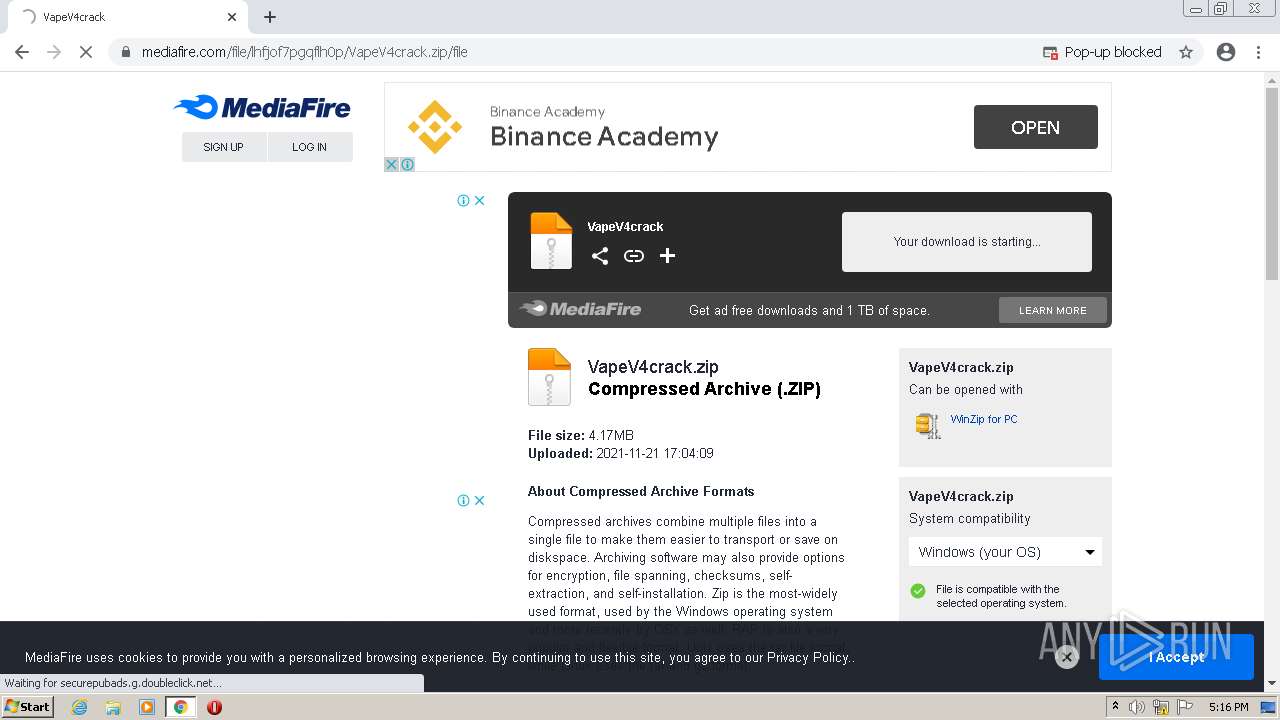Open the Privacy Policy link
This screenshot has width=1280, height=720.
(x=808, y=657)
